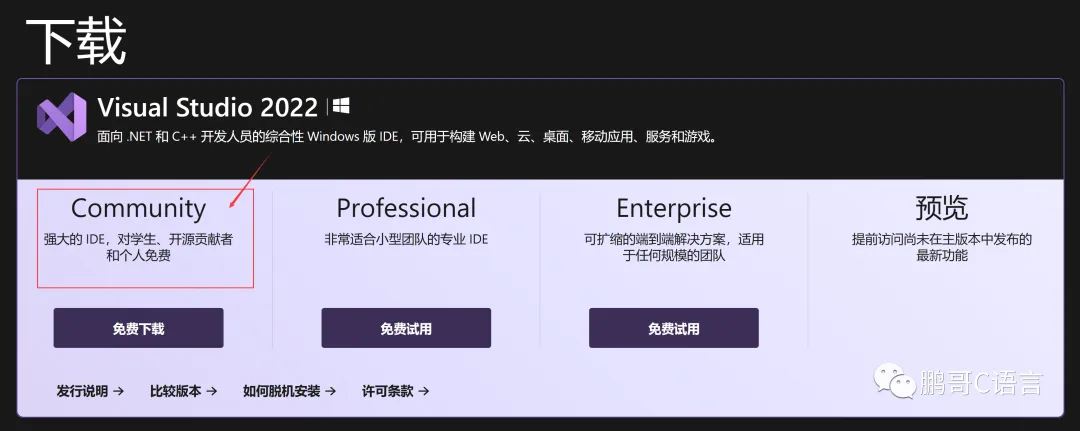The image size is (1080, 431).
Task: Click the Professional description 非常适合小型团队
Action: (x=406, y=240)
